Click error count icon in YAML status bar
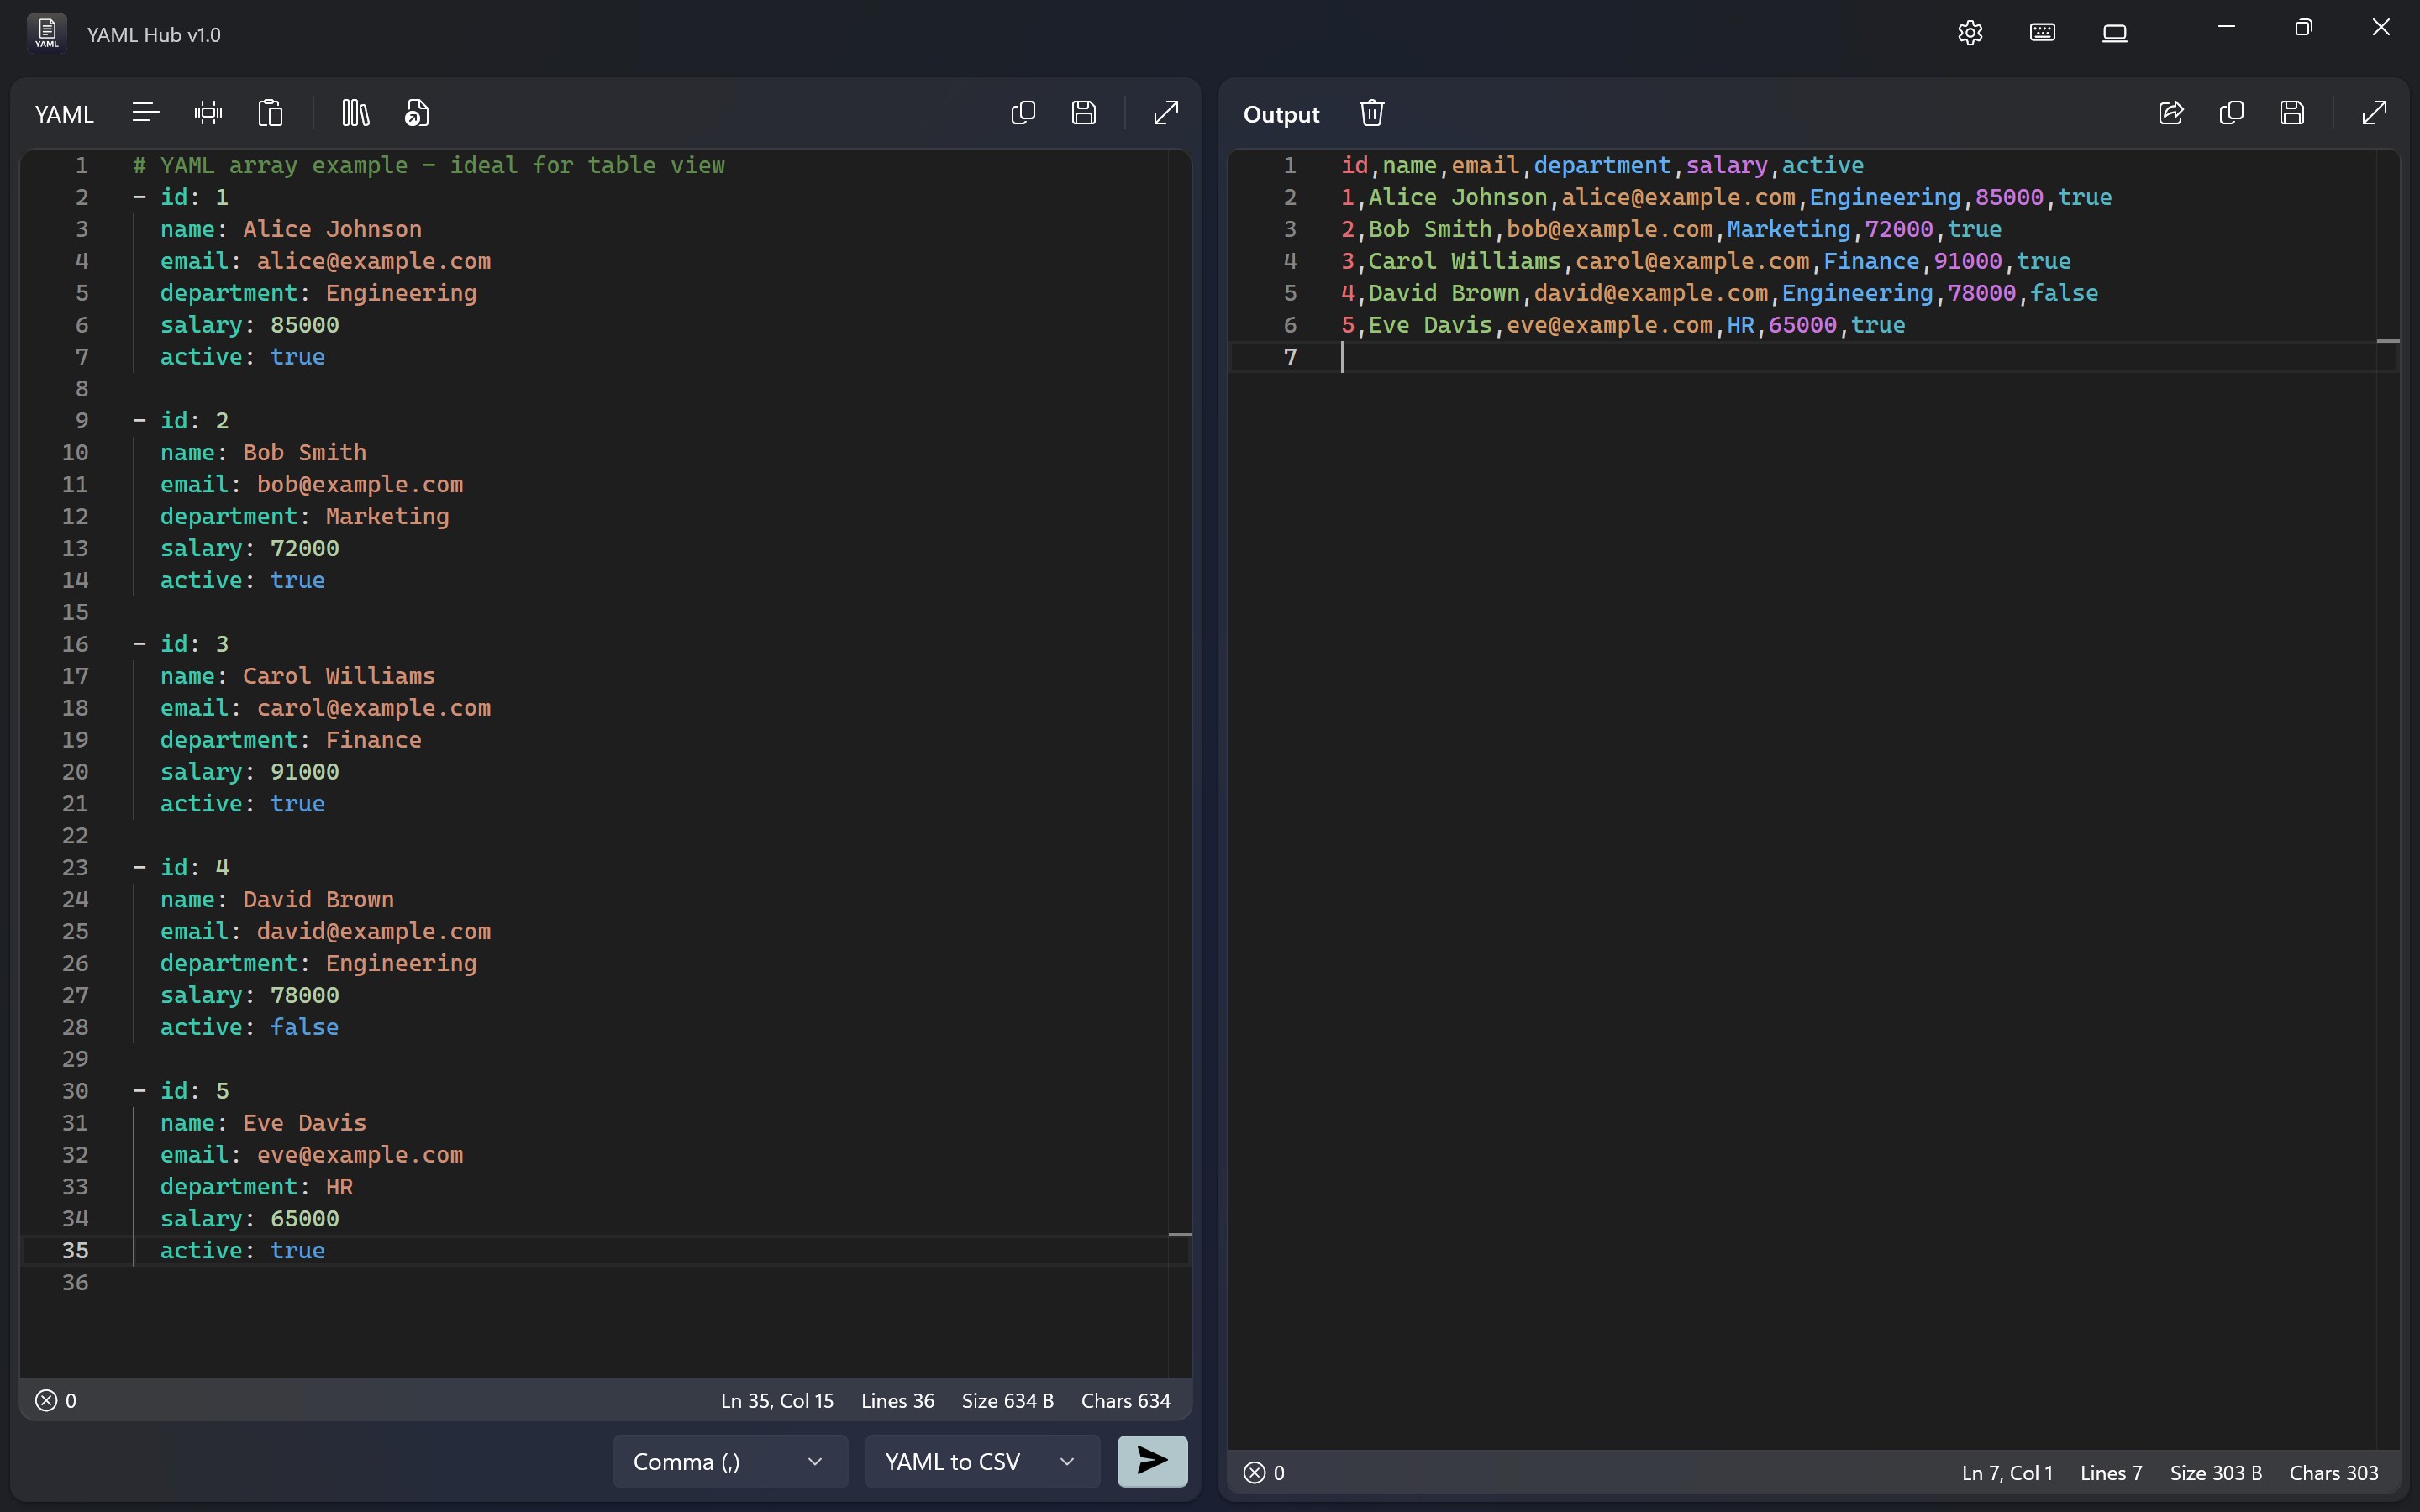Viewport: 2420px width, 1512px height. click(46, 1400)
